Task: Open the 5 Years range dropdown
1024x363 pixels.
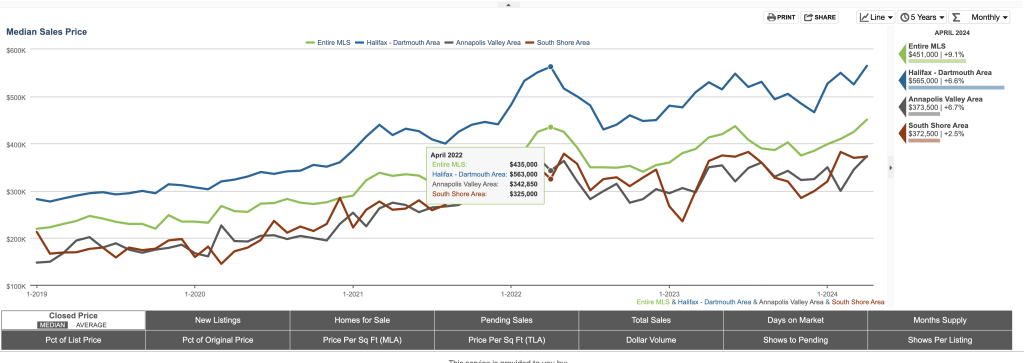Action: 922,18
